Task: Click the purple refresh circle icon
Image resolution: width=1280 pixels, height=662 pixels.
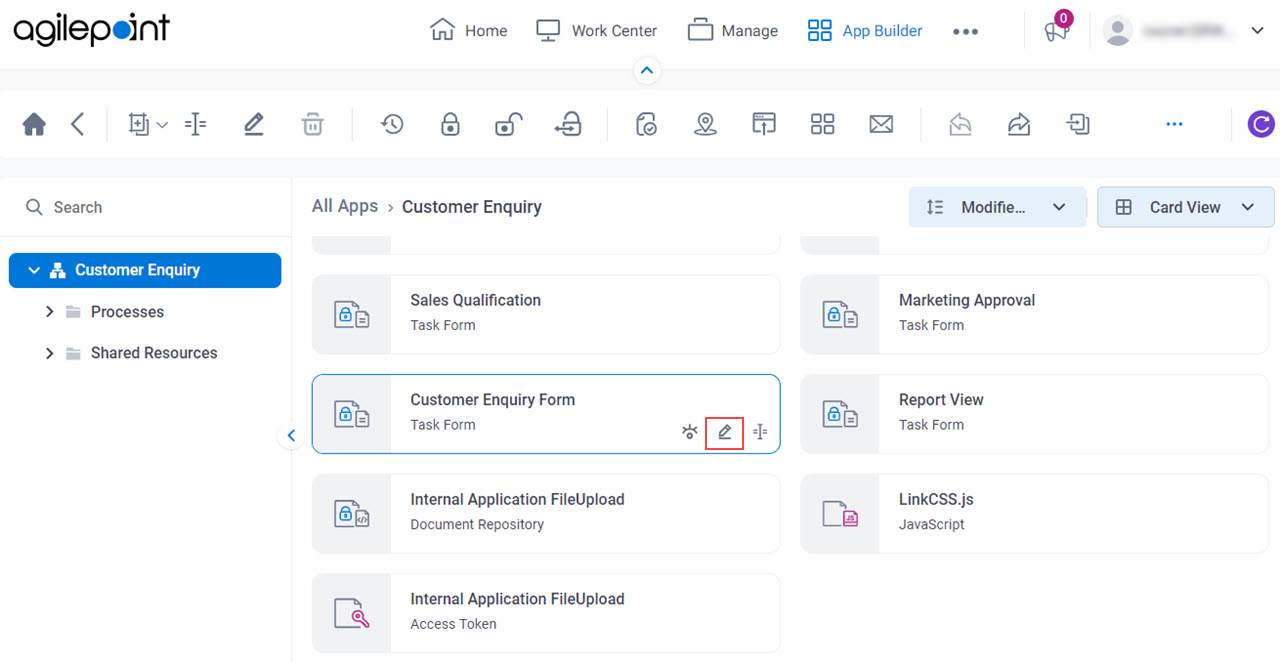Action: (1261, 124)
